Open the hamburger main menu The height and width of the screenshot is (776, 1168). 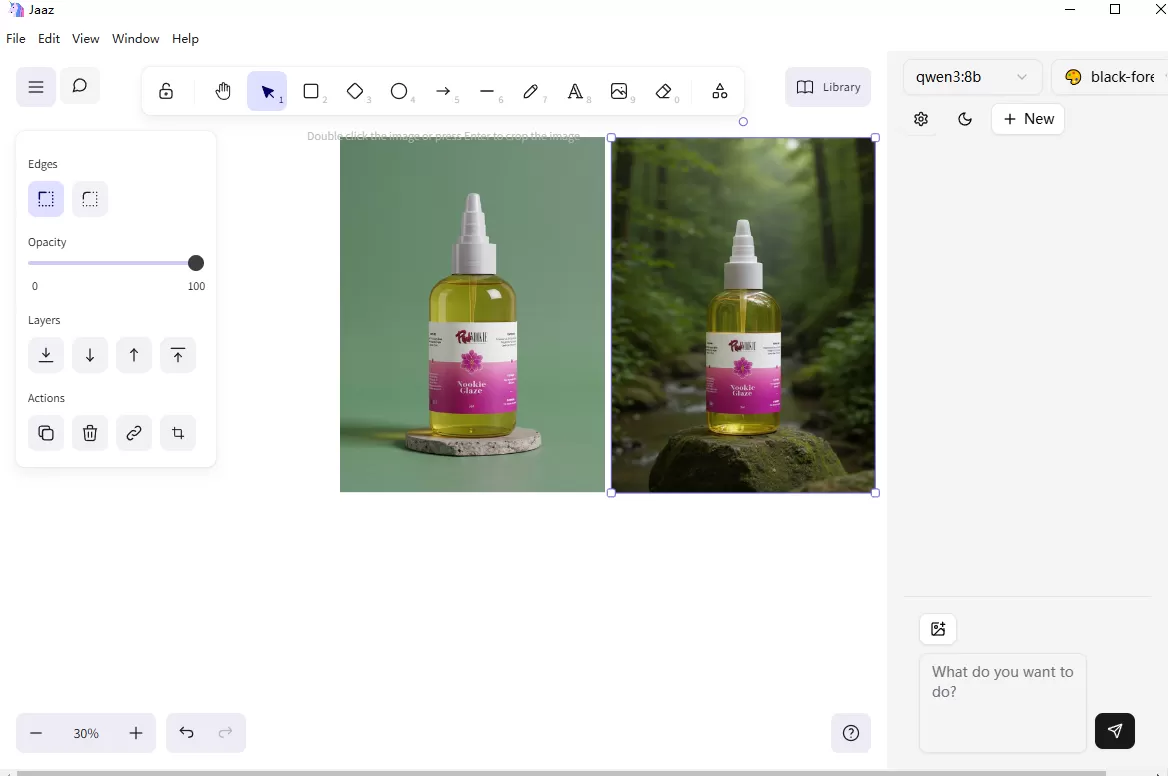(36, 87)
